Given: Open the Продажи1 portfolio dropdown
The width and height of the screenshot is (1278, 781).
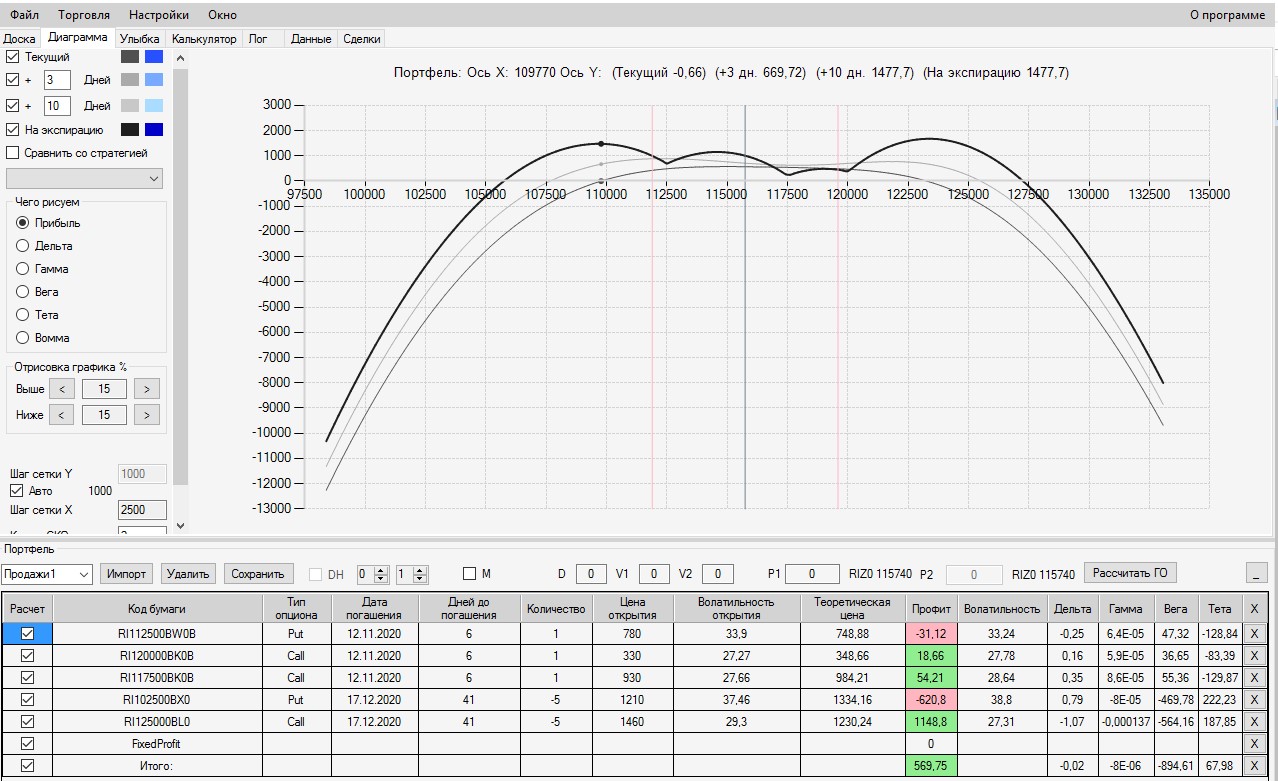Looking at the screenshot, I should click(47, 574).
